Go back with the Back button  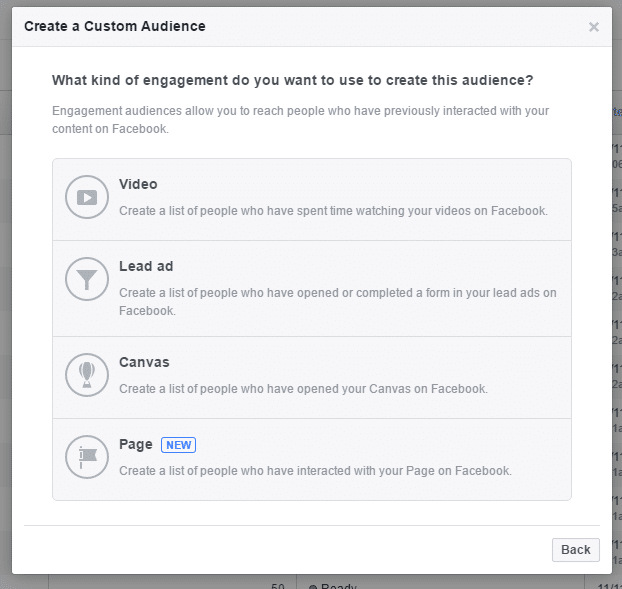point(576,550)
